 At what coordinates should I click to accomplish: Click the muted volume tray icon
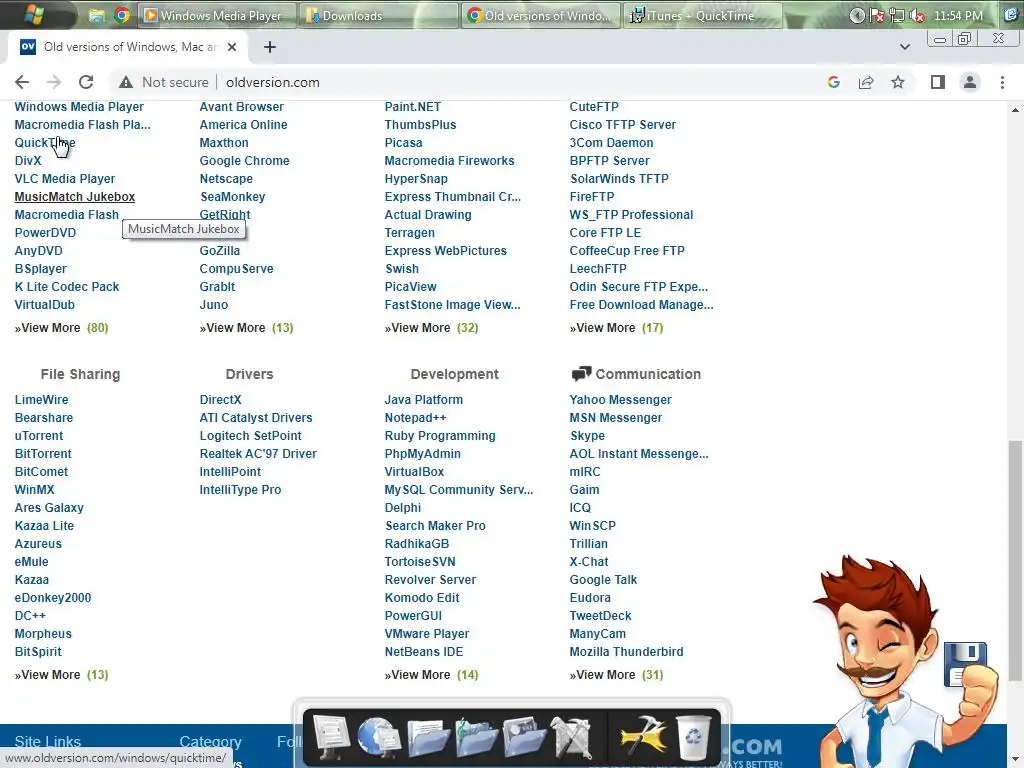point(918,16)
